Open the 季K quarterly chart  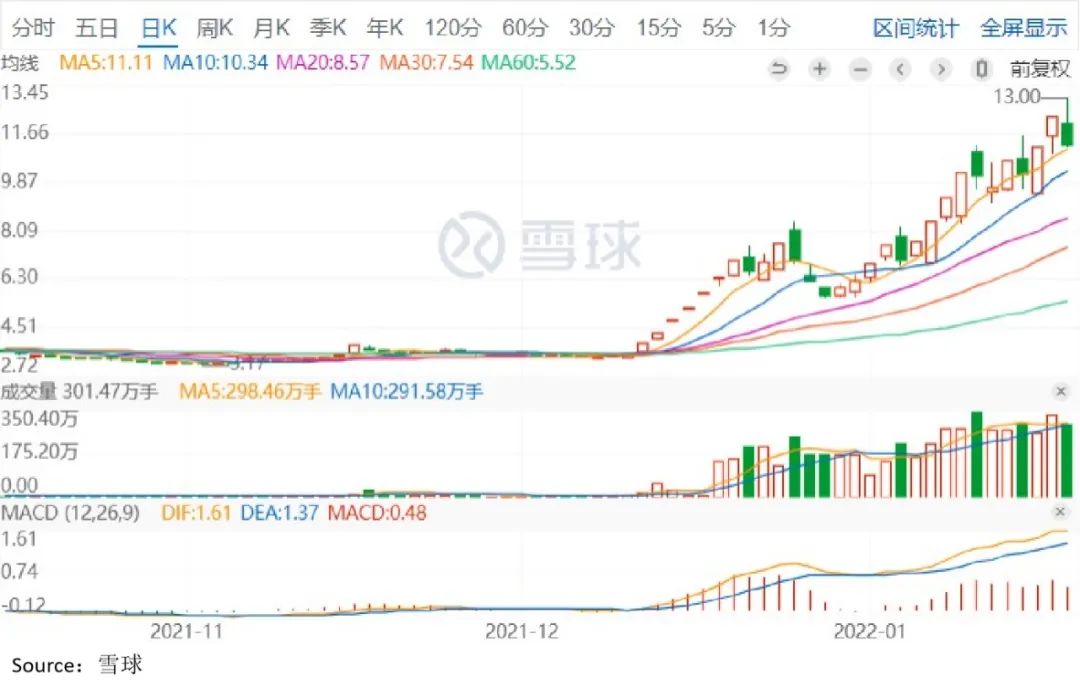tap(327, 28)
